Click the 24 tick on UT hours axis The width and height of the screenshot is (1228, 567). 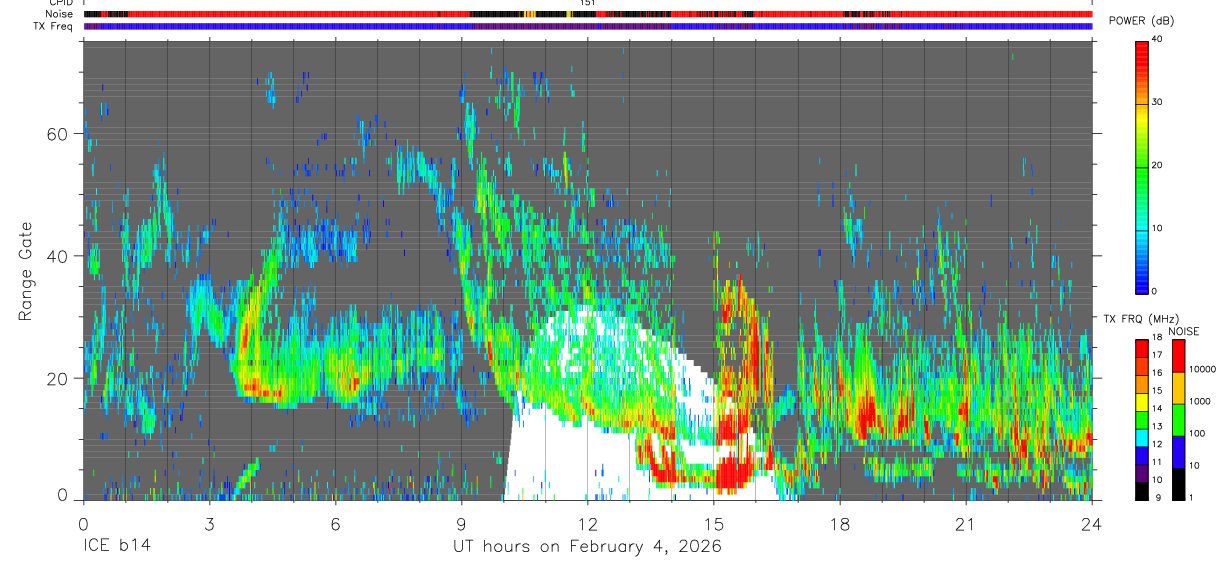pyautogui.click(x=1092, y=524)
